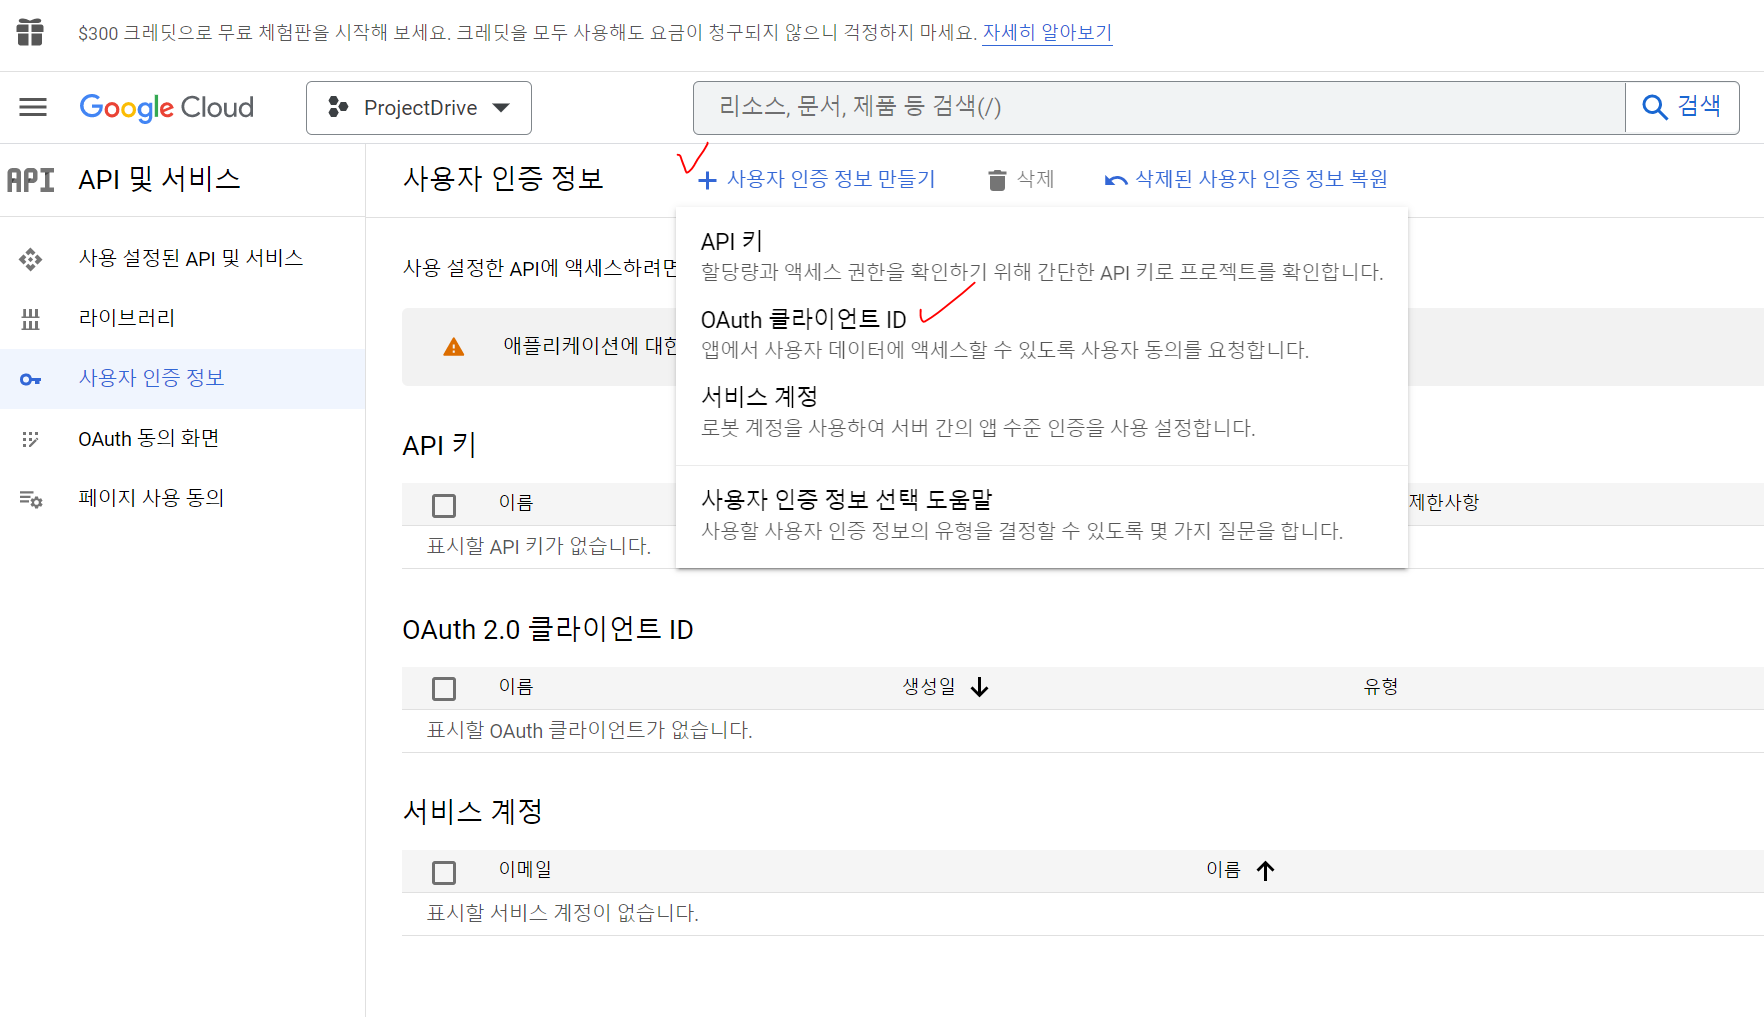Image resolution: width=1764 pixels, height=1017 pixels.
Task: Click the 이름 column header in API 키 table
Action: click(516, 503)
